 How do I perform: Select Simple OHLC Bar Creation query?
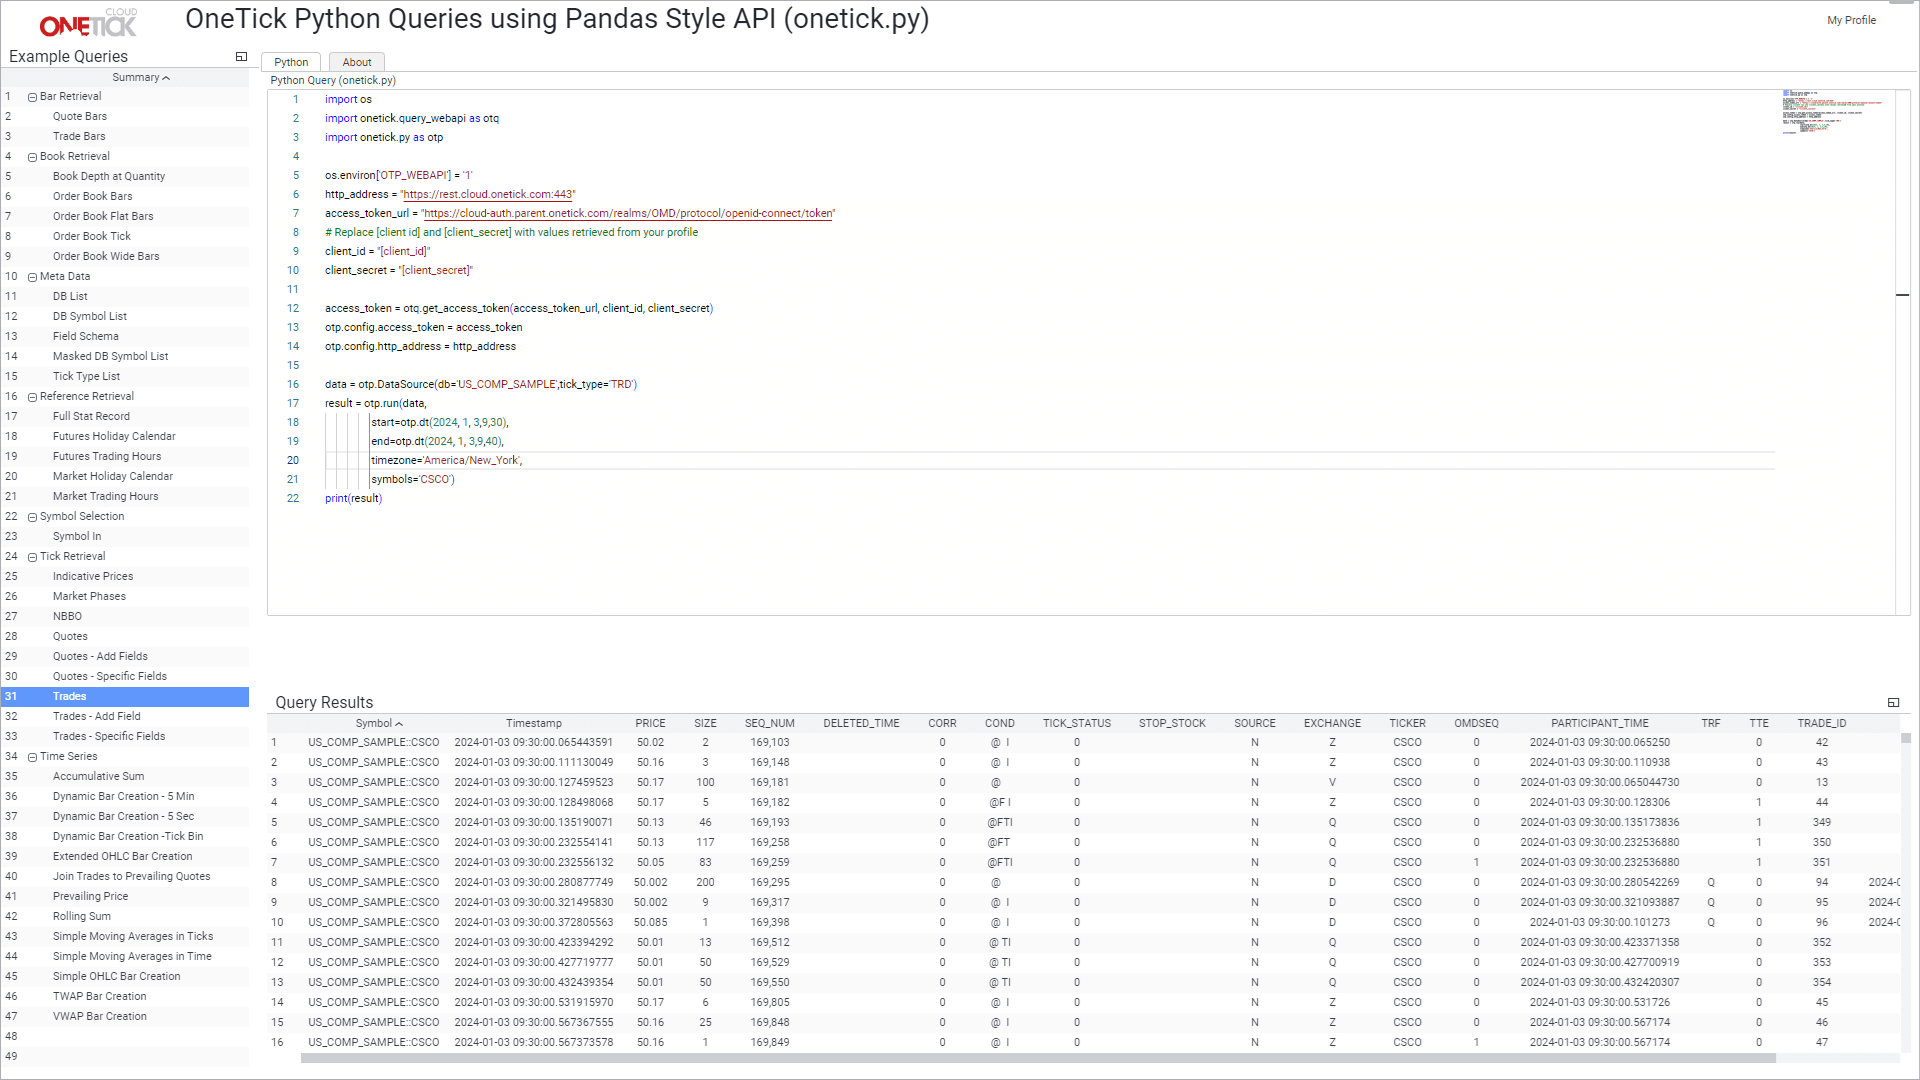pos(116,976)
